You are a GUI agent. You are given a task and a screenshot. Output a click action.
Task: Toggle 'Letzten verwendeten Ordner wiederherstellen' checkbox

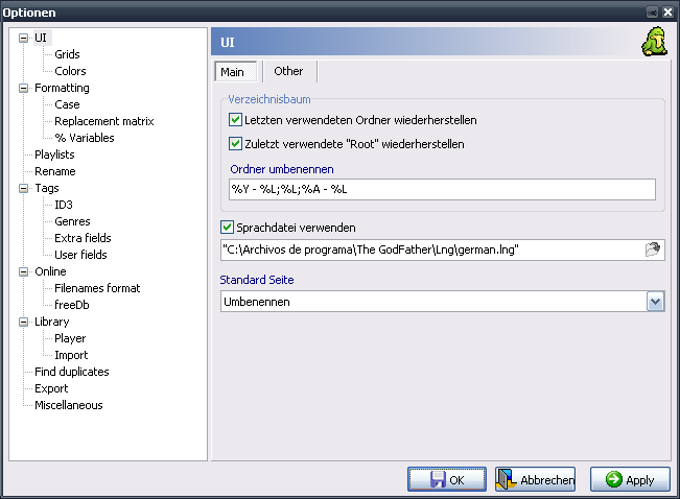(x=235, y=120)
